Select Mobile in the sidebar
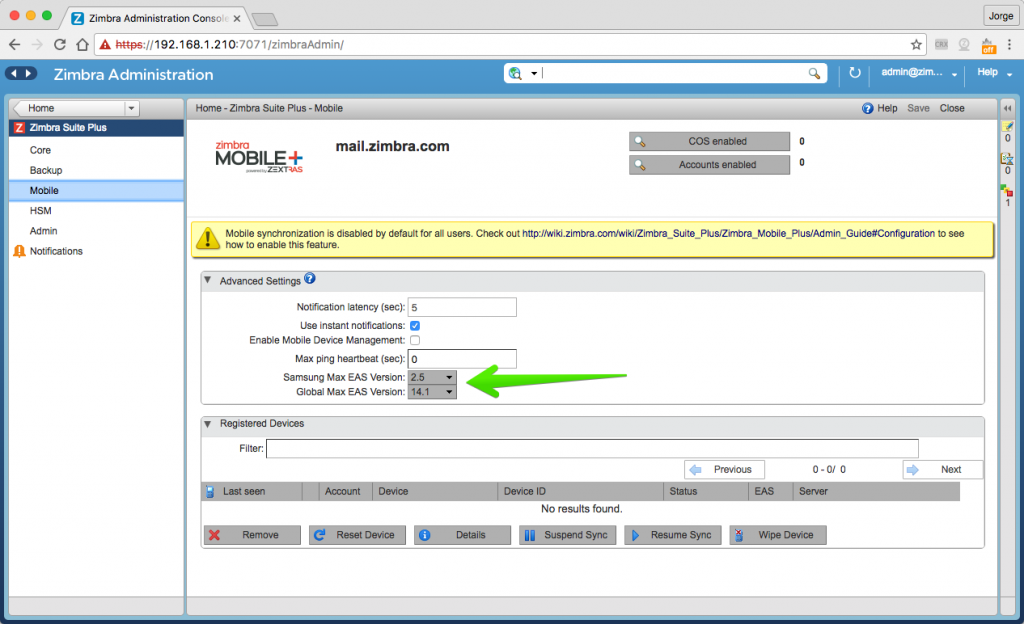 click(x=97, y=191)
